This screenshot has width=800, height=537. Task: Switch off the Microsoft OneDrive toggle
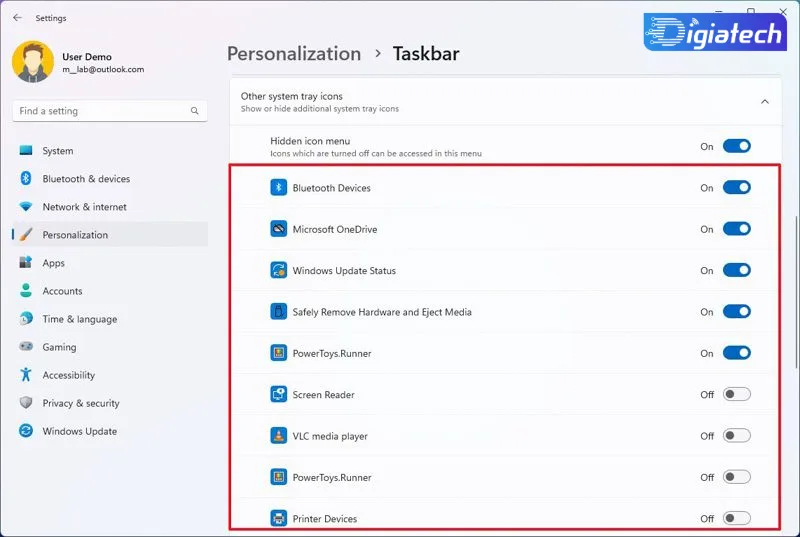click(737, 229)
